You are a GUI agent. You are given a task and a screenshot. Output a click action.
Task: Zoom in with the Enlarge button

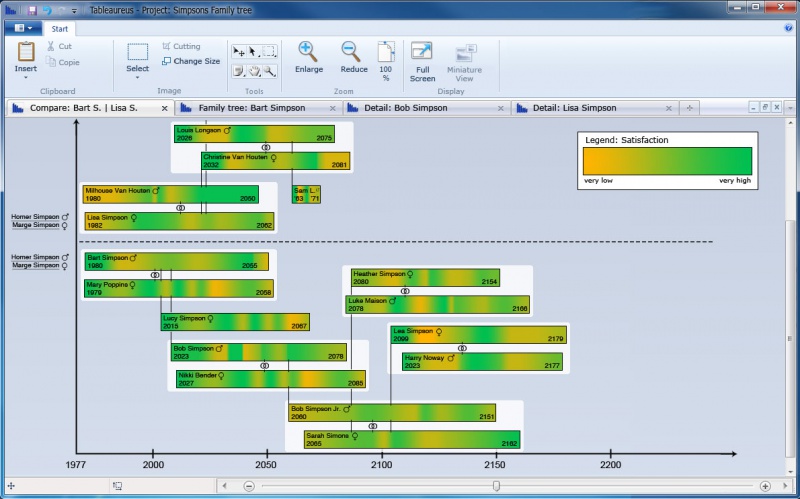pos(309,58)
